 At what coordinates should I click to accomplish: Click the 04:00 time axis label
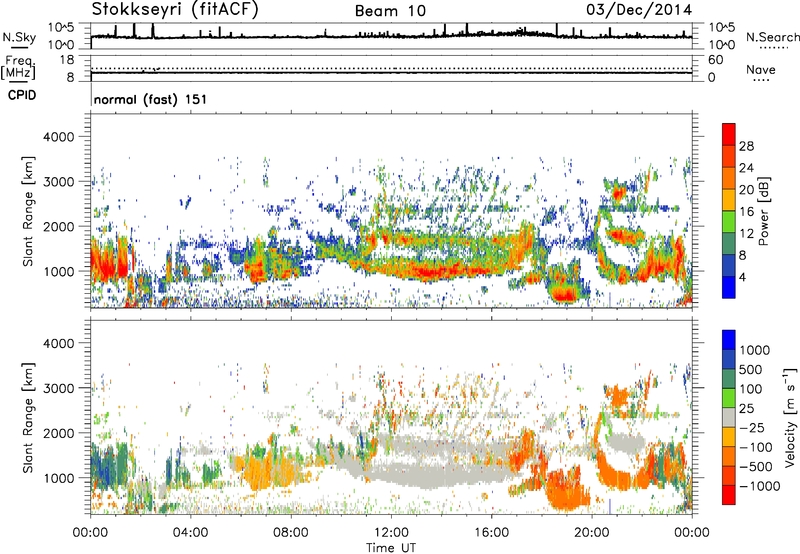[191, 533]
